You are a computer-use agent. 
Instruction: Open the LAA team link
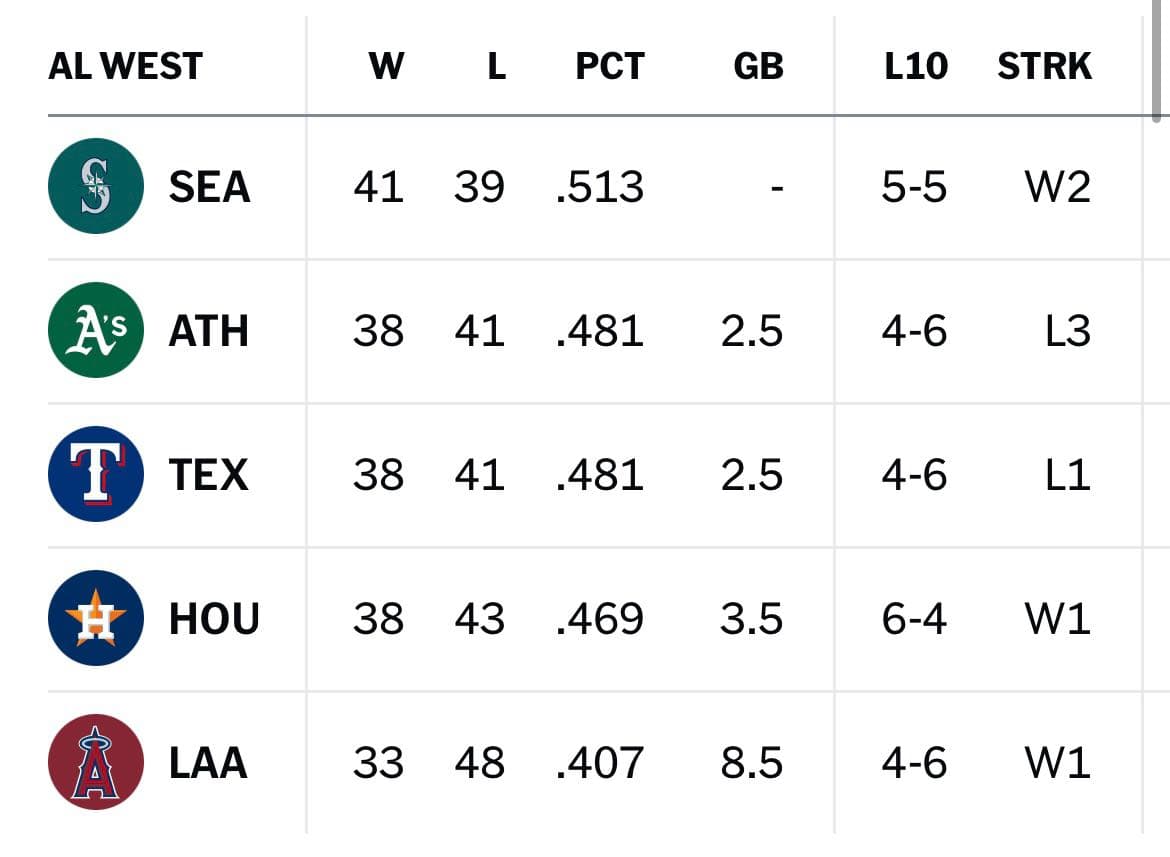click(x=208, y=762)
